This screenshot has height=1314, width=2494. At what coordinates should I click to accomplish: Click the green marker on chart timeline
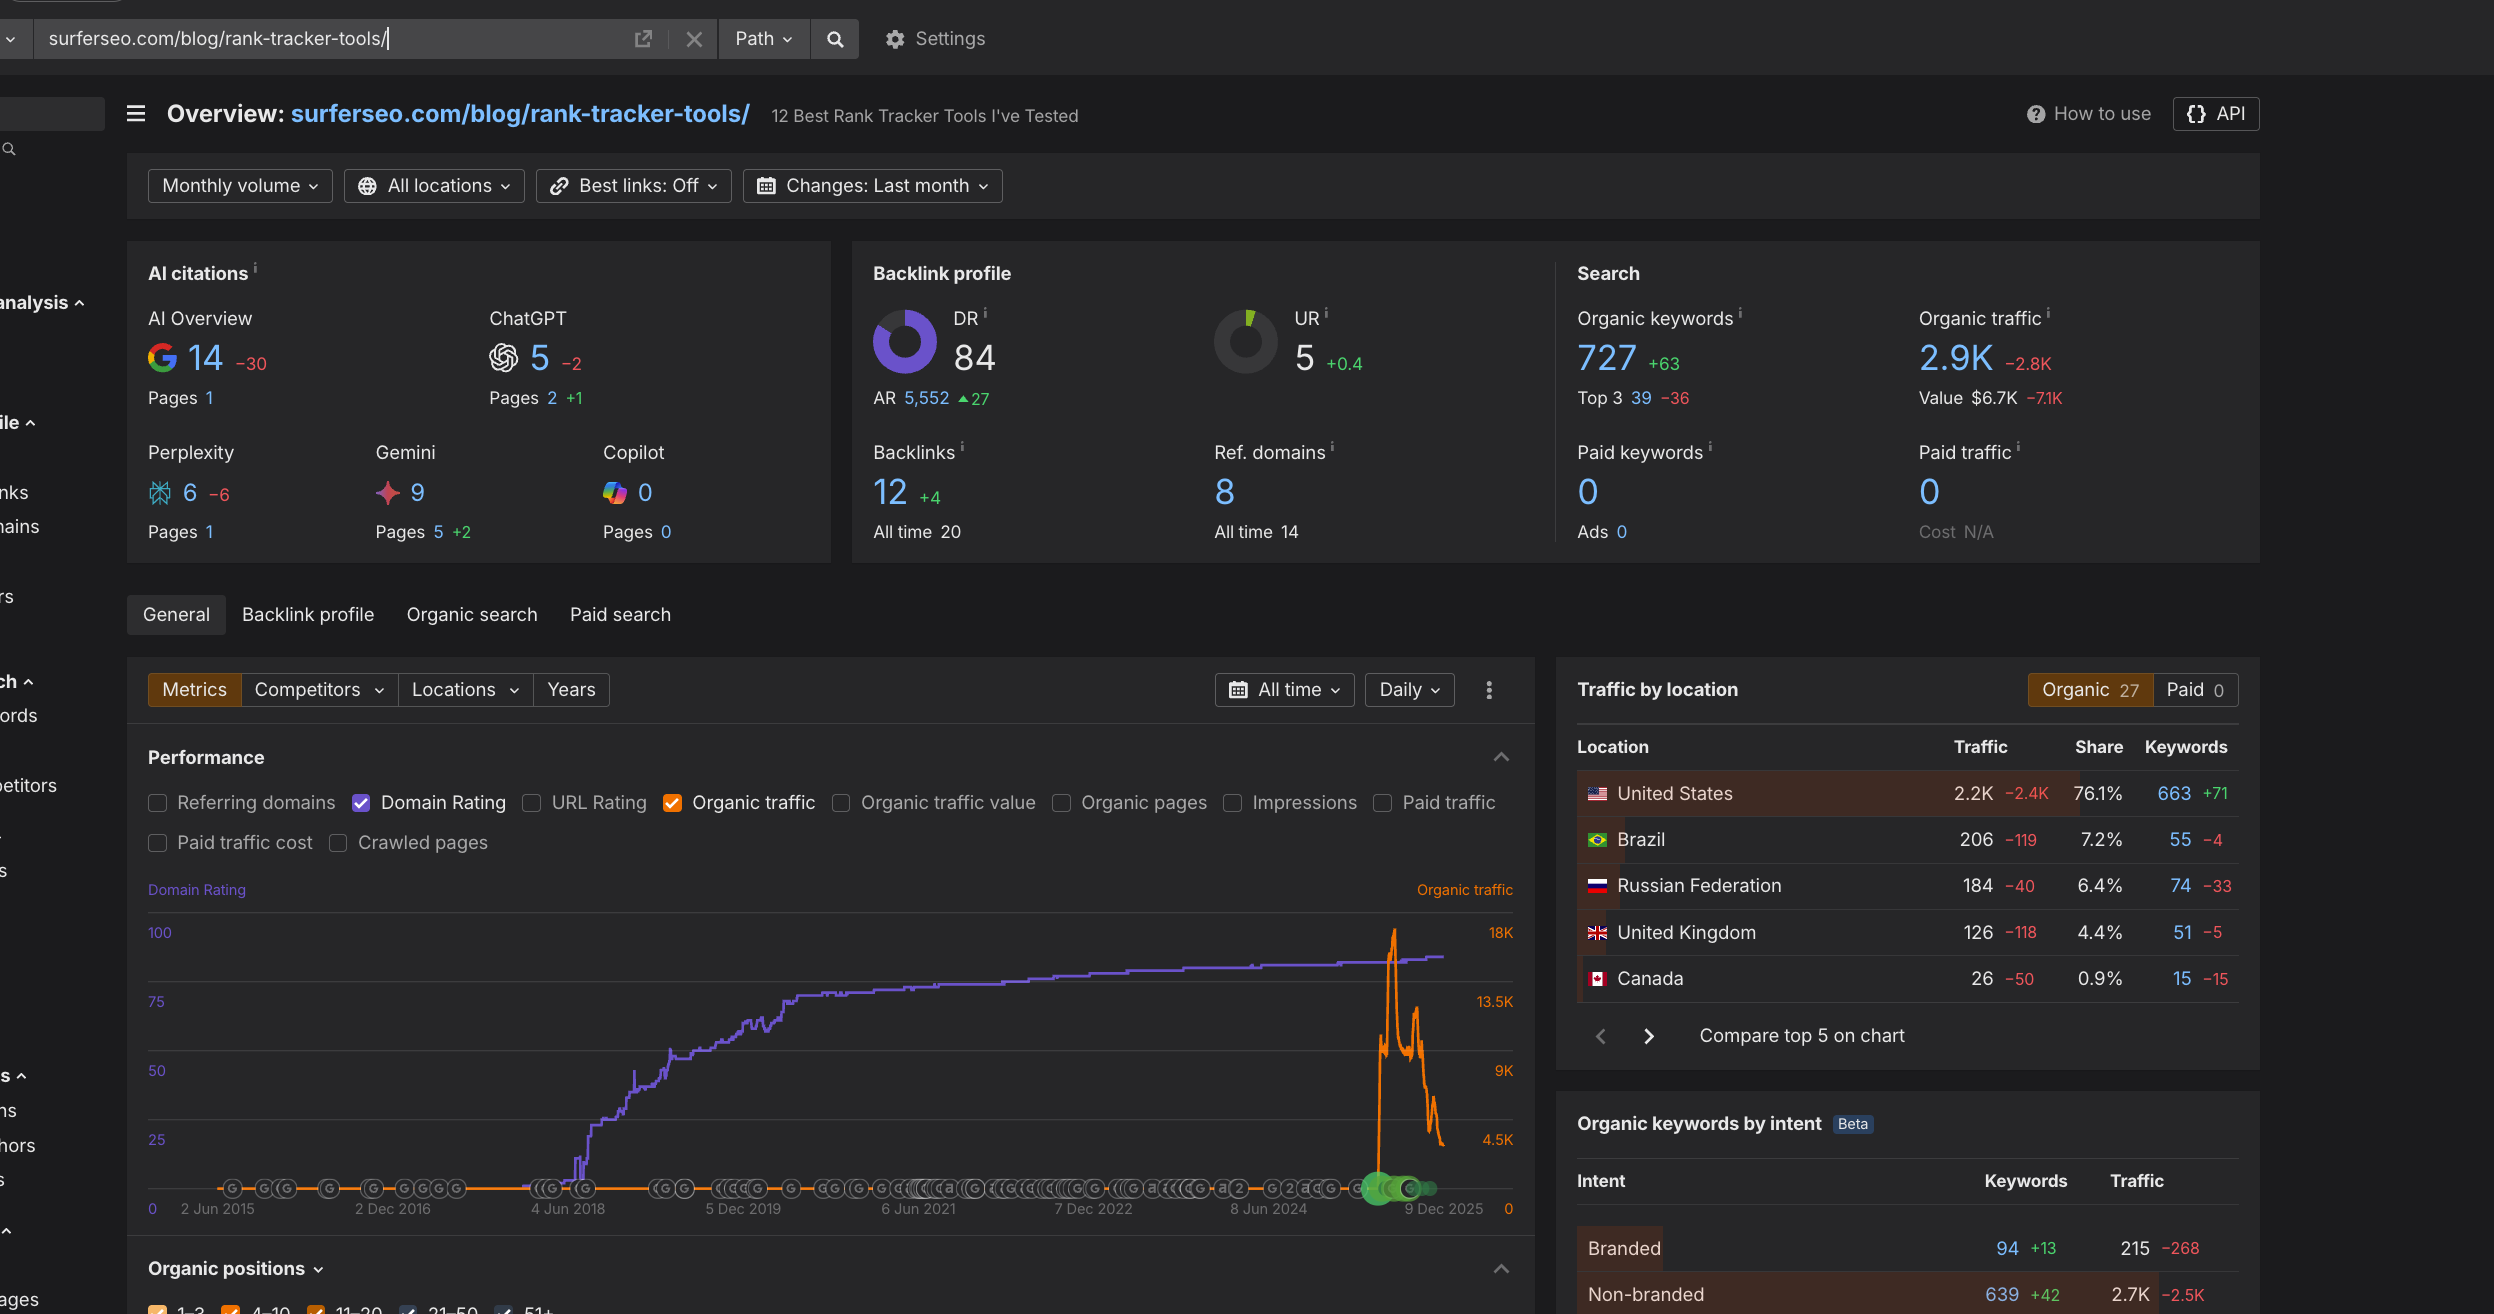(x=1377, y=1188)
